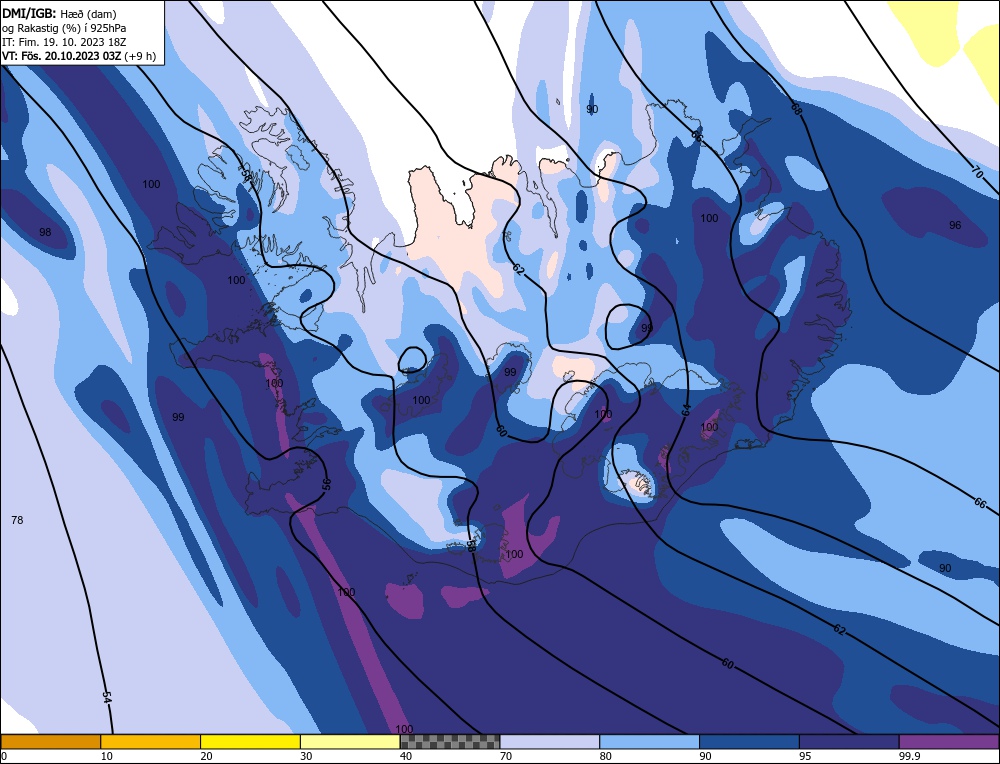The width and height of the screenshot is (1000, 764).
Task: Click the dark navy 95–99.9 legend swatch
Action: tap(849, 741)
